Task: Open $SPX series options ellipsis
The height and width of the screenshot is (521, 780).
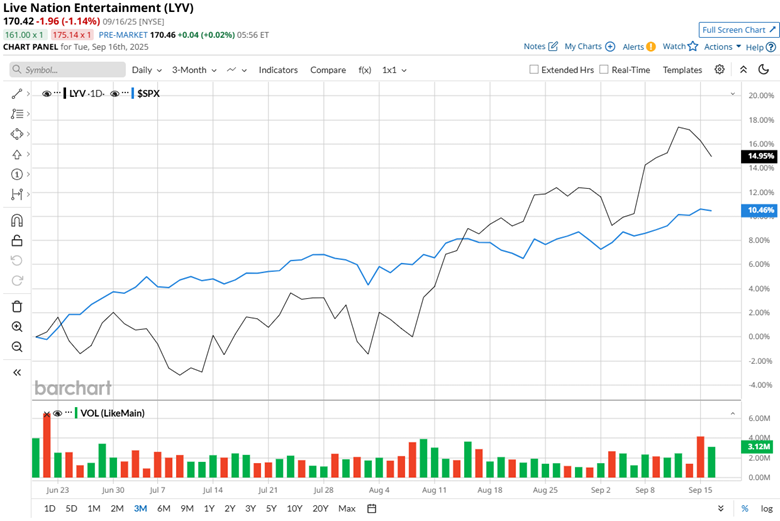Action: pyautogui.click(x=125, y=93)
